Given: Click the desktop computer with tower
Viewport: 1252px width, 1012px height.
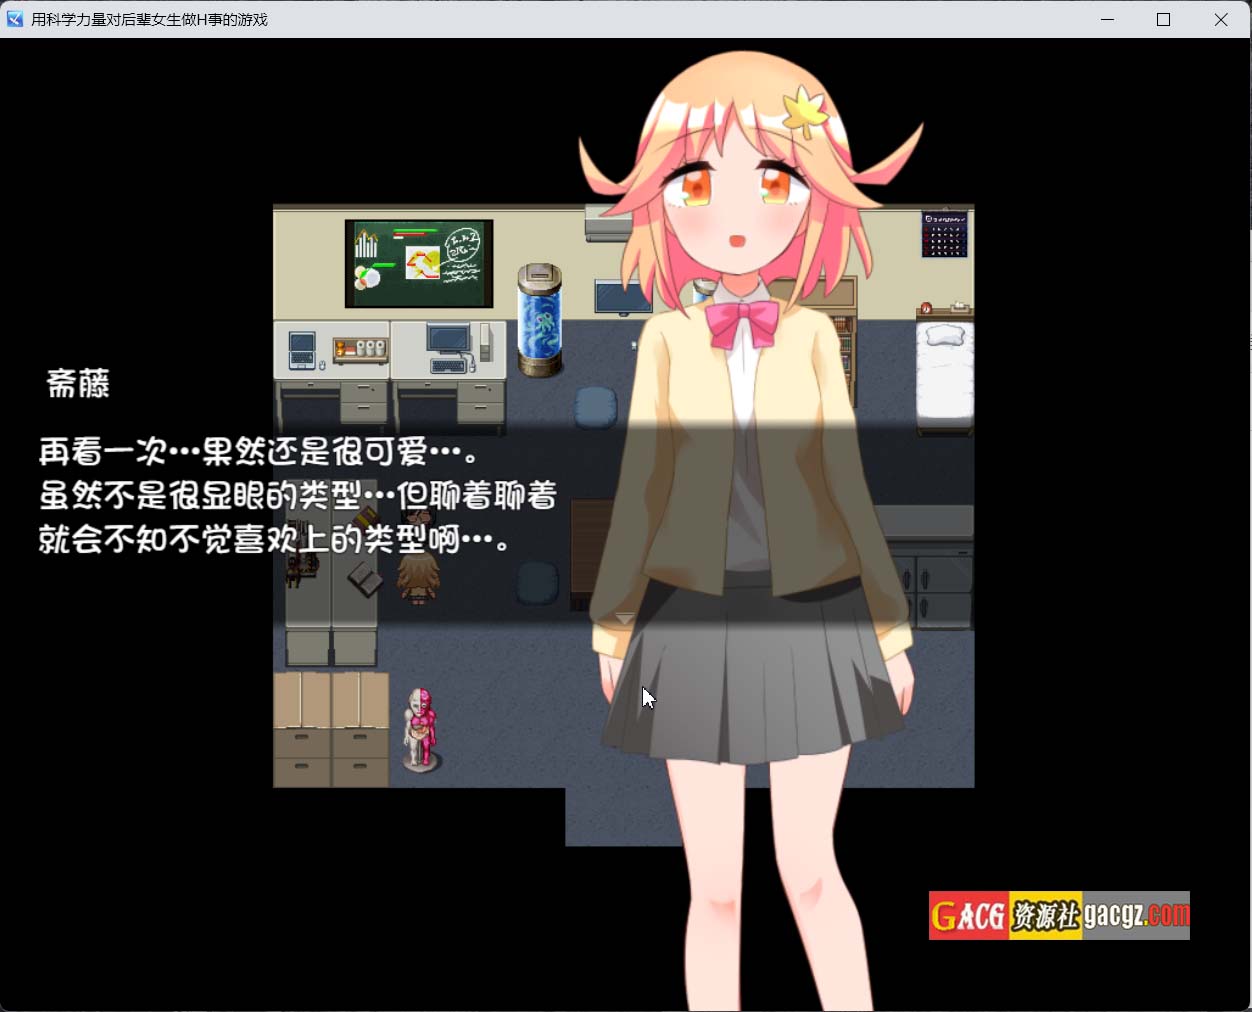Looking at the screenshot, I should [x=454, y=347].
